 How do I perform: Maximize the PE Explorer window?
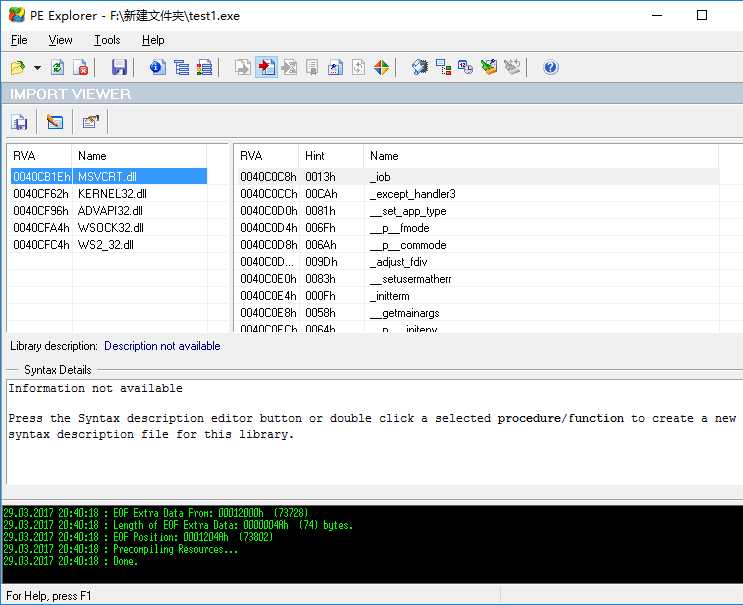(x=702, y=15)
